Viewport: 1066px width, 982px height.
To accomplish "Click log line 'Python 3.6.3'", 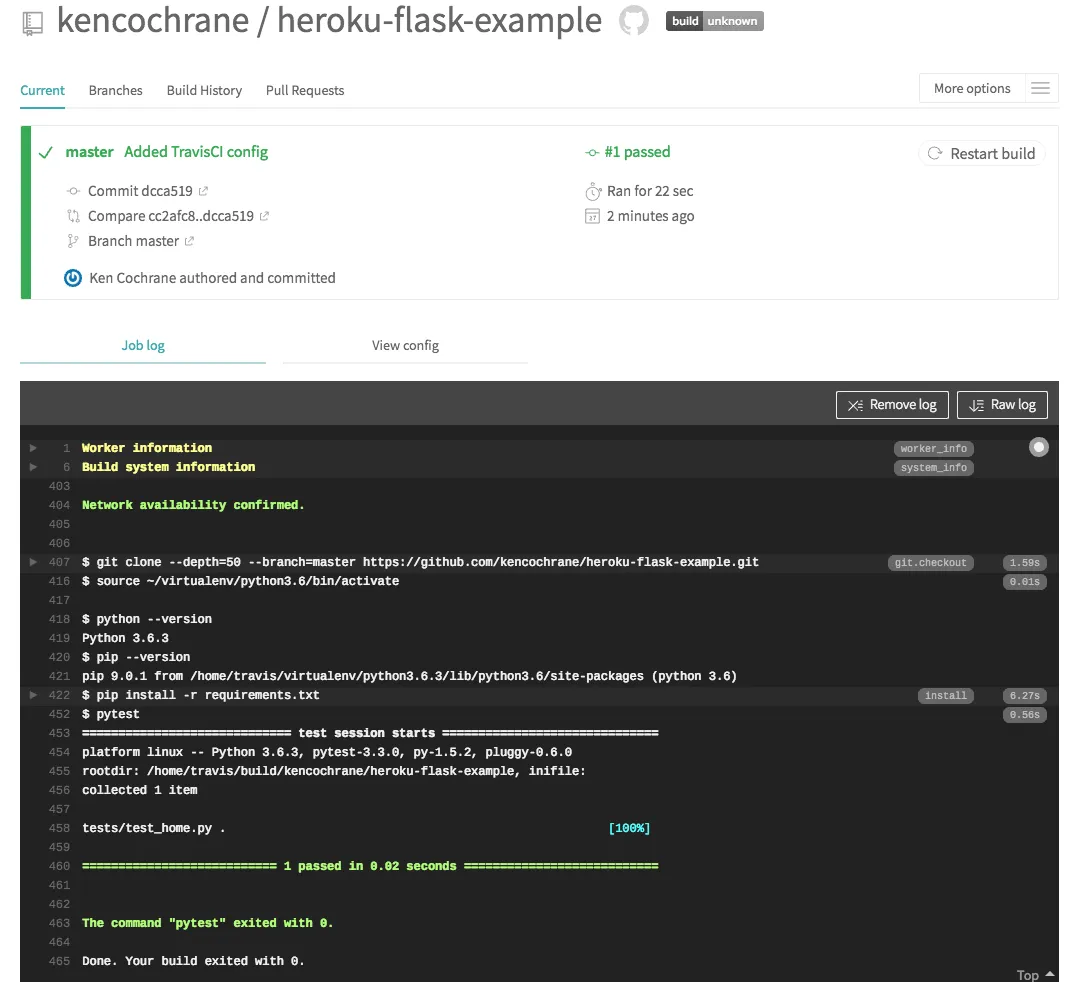I will [125, 638].
